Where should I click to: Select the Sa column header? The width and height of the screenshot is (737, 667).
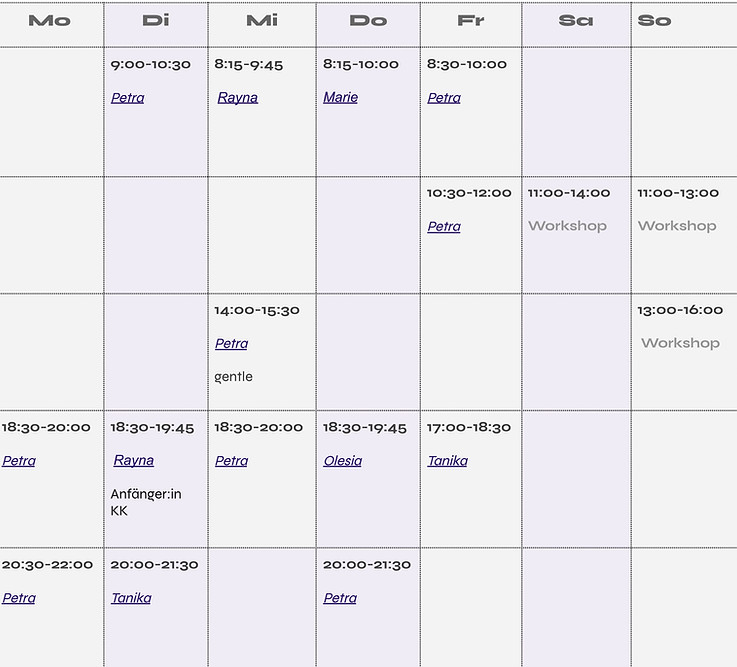coord(576,21)
